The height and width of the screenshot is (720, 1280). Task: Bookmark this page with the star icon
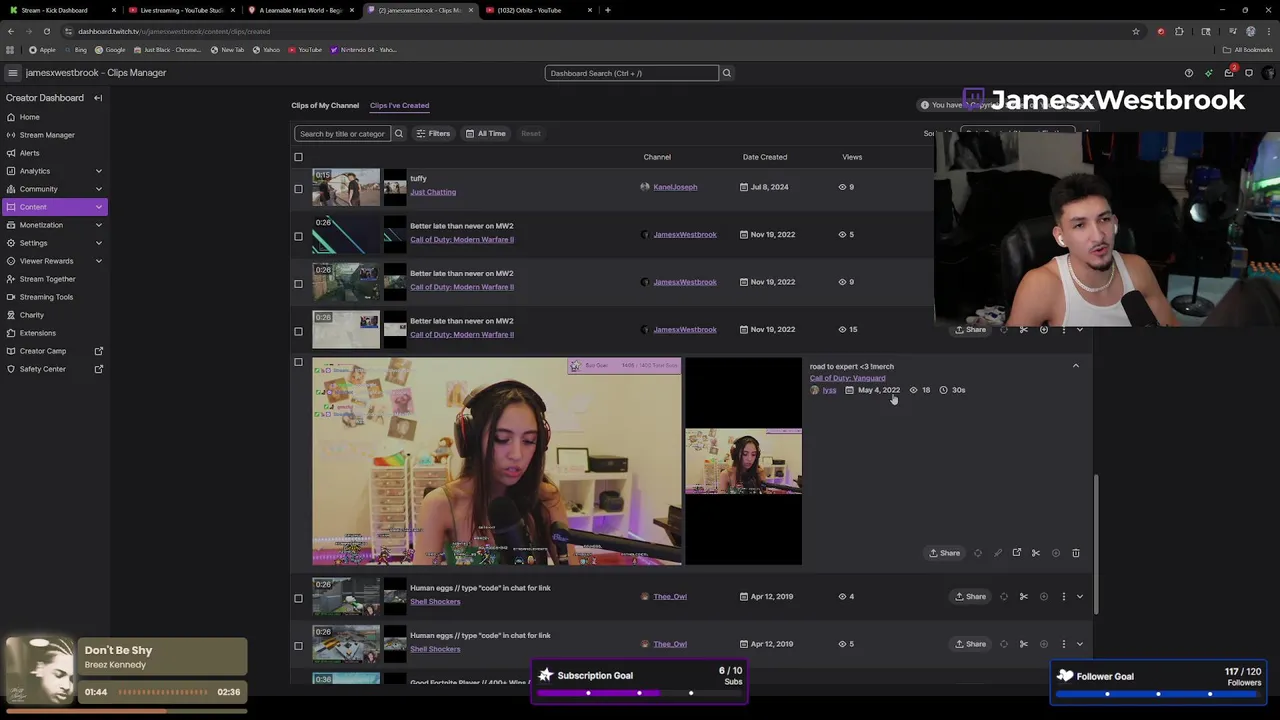pyautogui.click(x=1136, y=31)
